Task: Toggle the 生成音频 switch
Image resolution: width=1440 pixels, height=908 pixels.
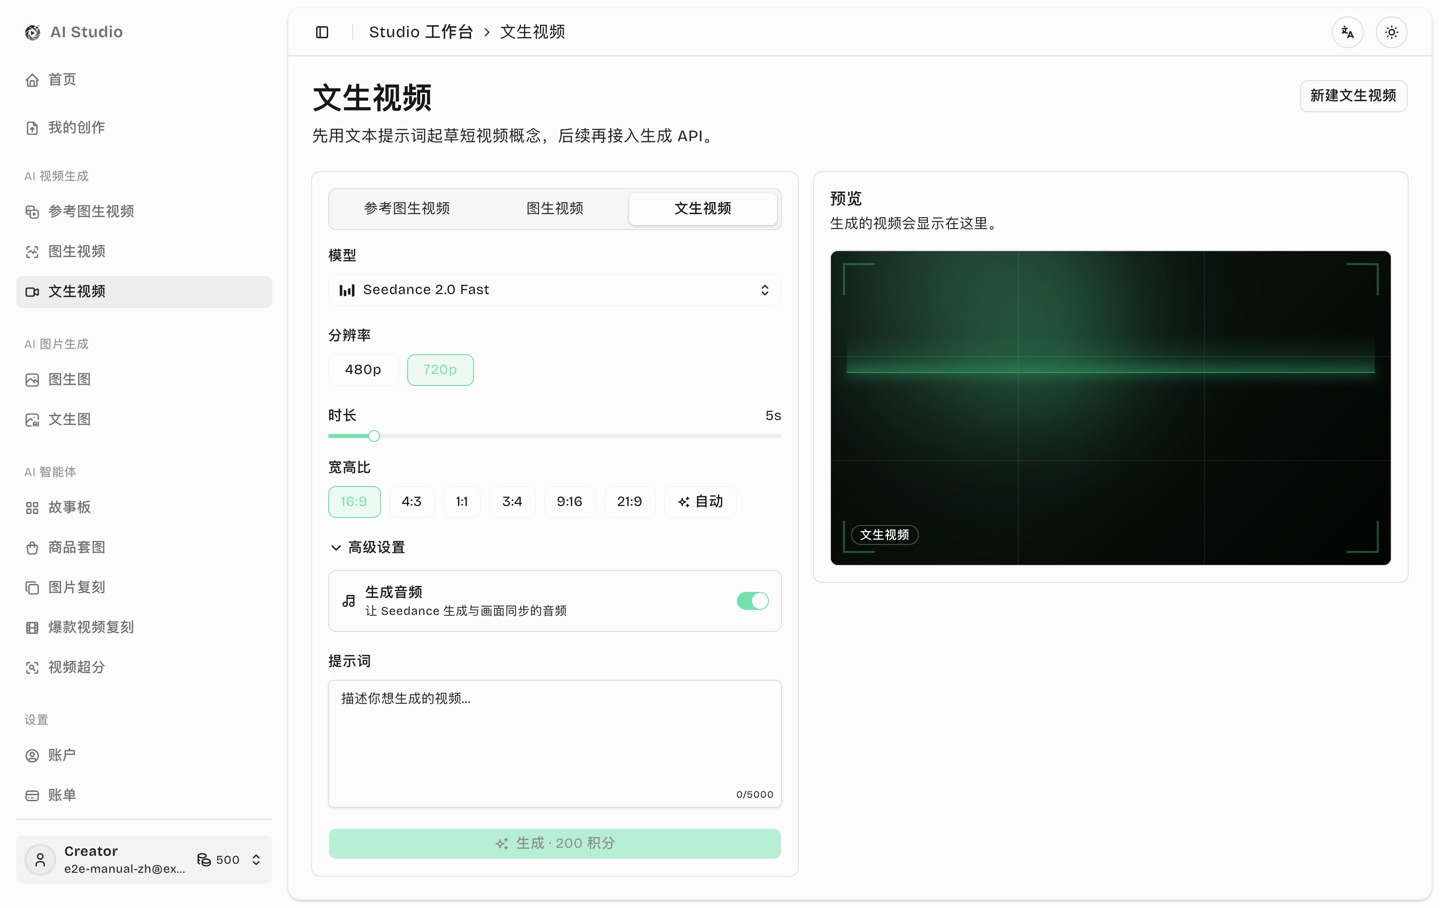Action: (753, 601)
